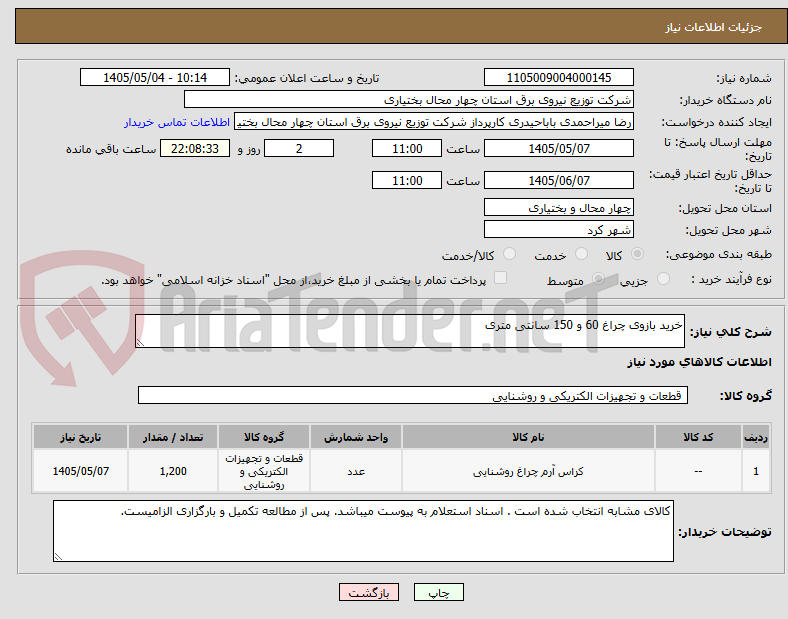Viewport: 788px width, 619px height.
Task: Click the need number field 1105009004000145
Action: point(558,78)
